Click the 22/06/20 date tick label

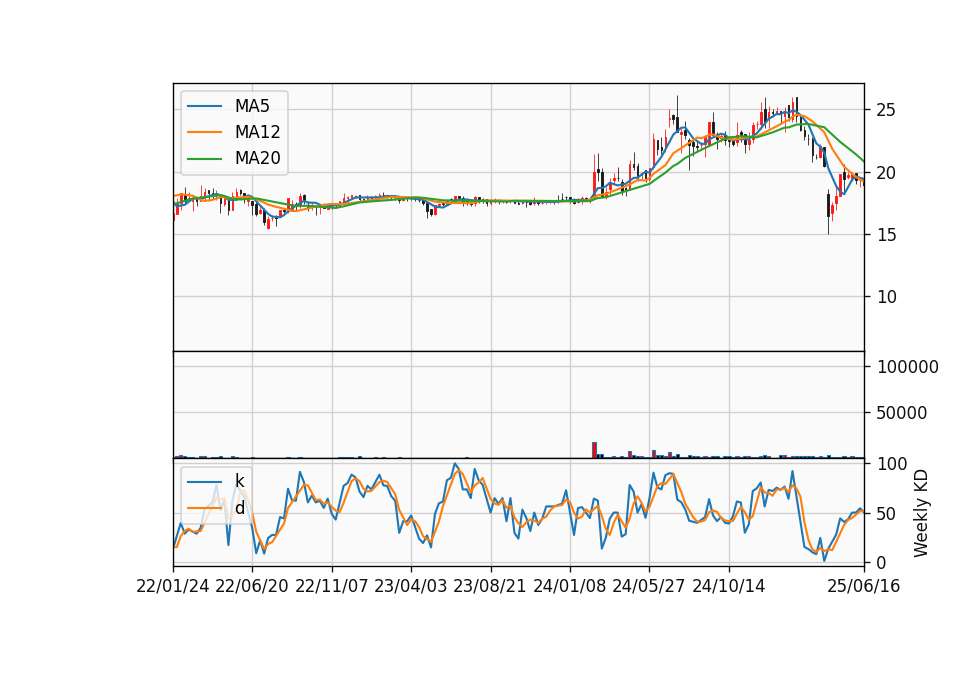click(252, 586)
